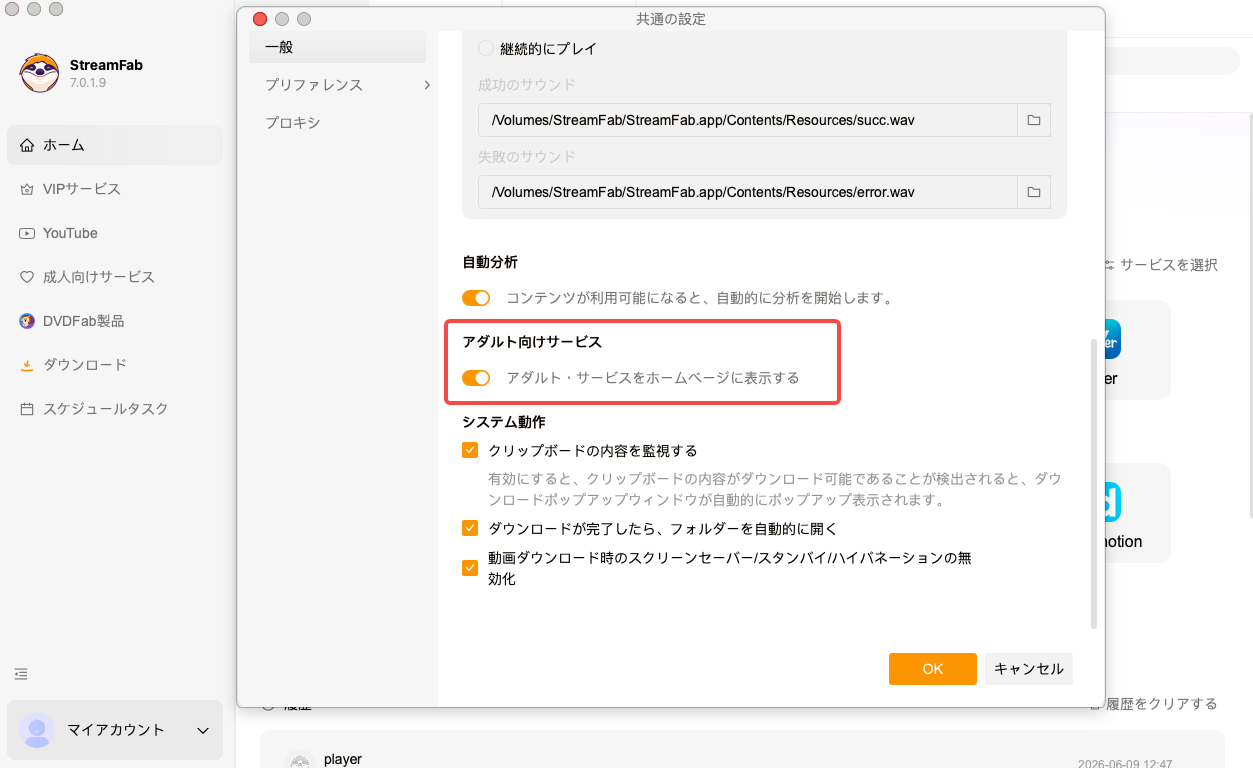The image size is (1253, 768).
Task: Uncheck ダウンロードが完了したら、フォルダーを自動的に開く checkbox
Action: [x=470, y=529]
